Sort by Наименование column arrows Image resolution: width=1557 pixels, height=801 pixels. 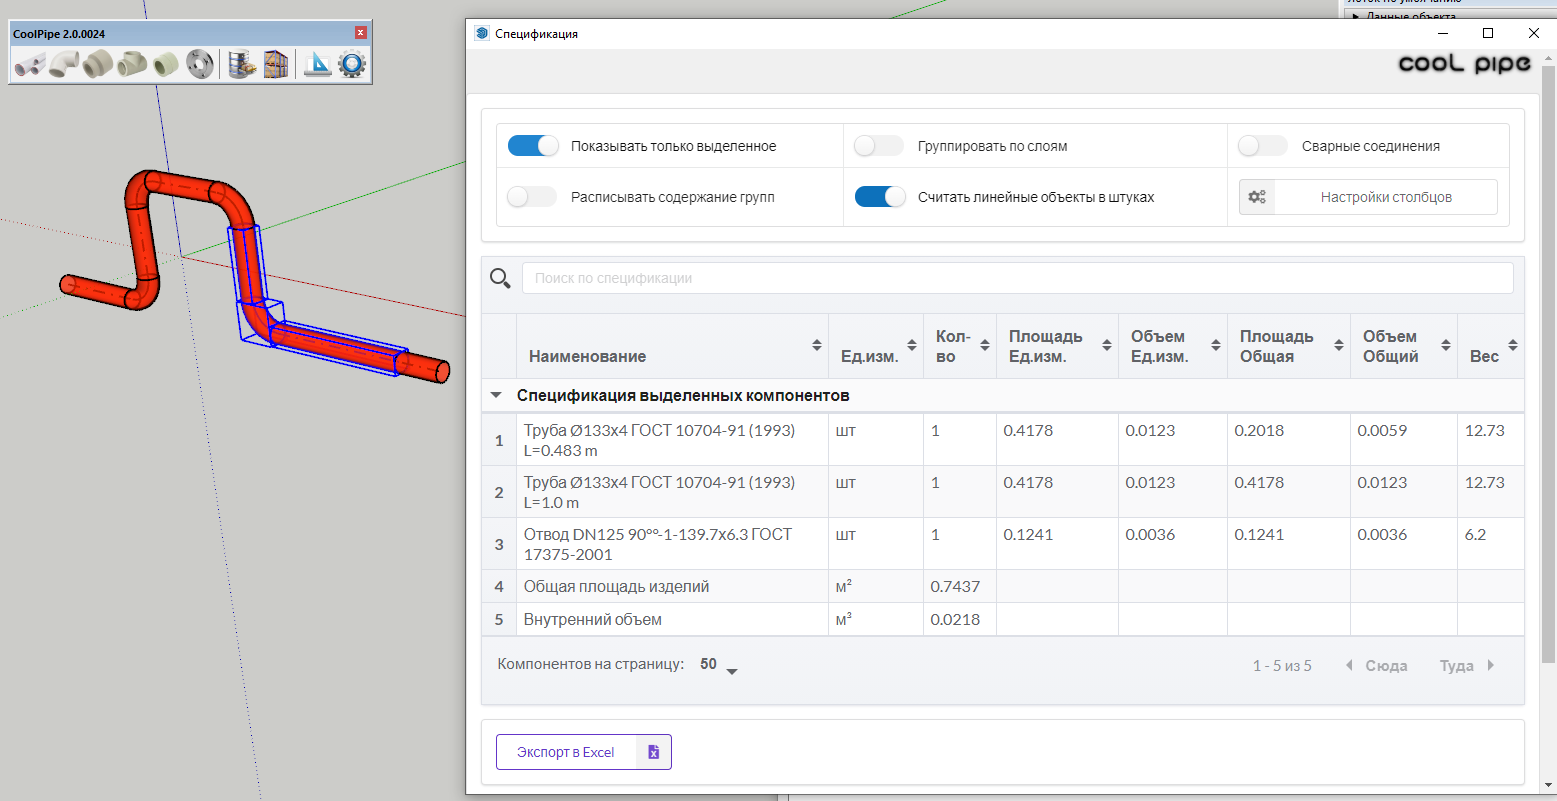(x=817, y=345)
